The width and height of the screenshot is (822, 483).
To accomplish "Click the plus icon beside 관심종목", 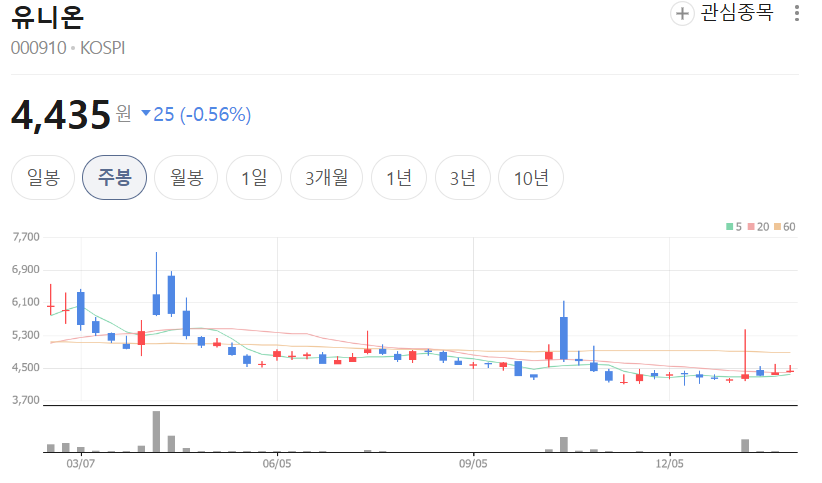I will pyautogui.click(x=682, y=13).
